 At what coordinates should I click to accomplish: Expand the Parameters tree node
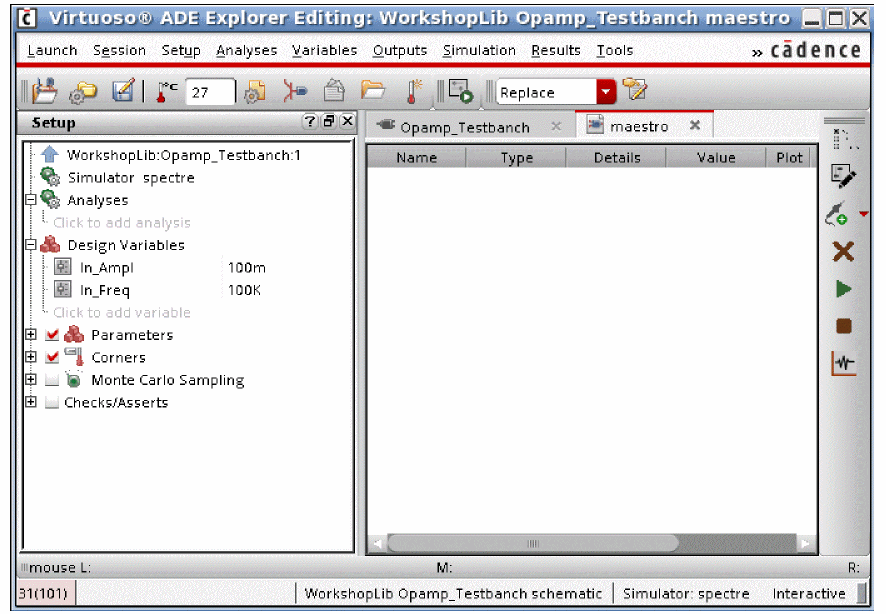pos(31,334)
